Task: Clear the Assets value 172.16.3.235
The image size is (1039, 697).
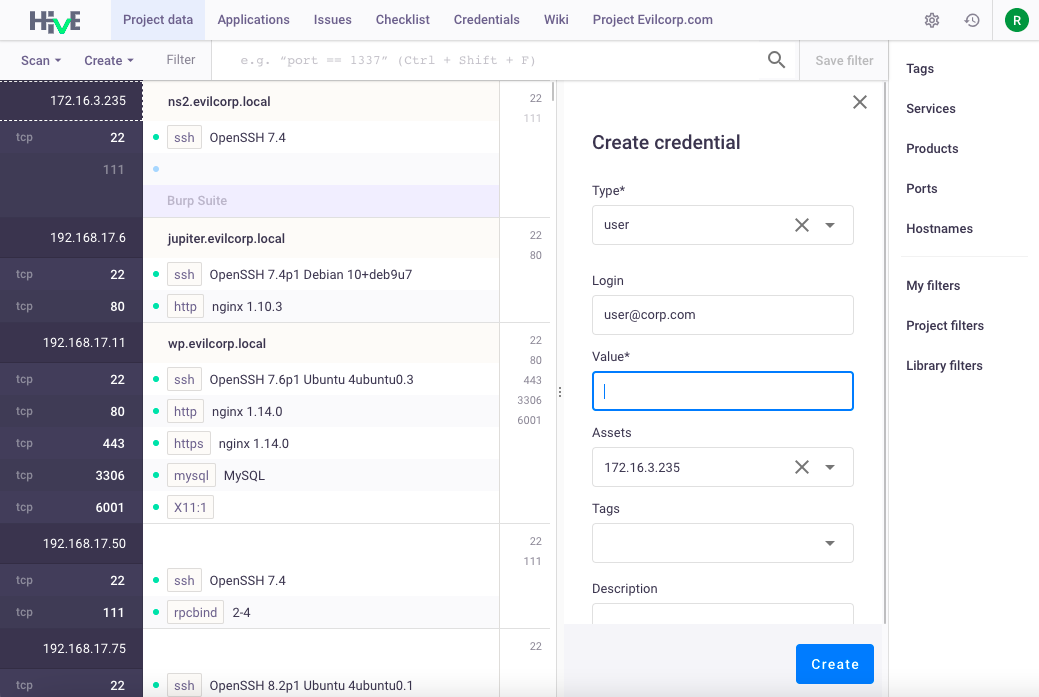Action: (x=802, y=467)
